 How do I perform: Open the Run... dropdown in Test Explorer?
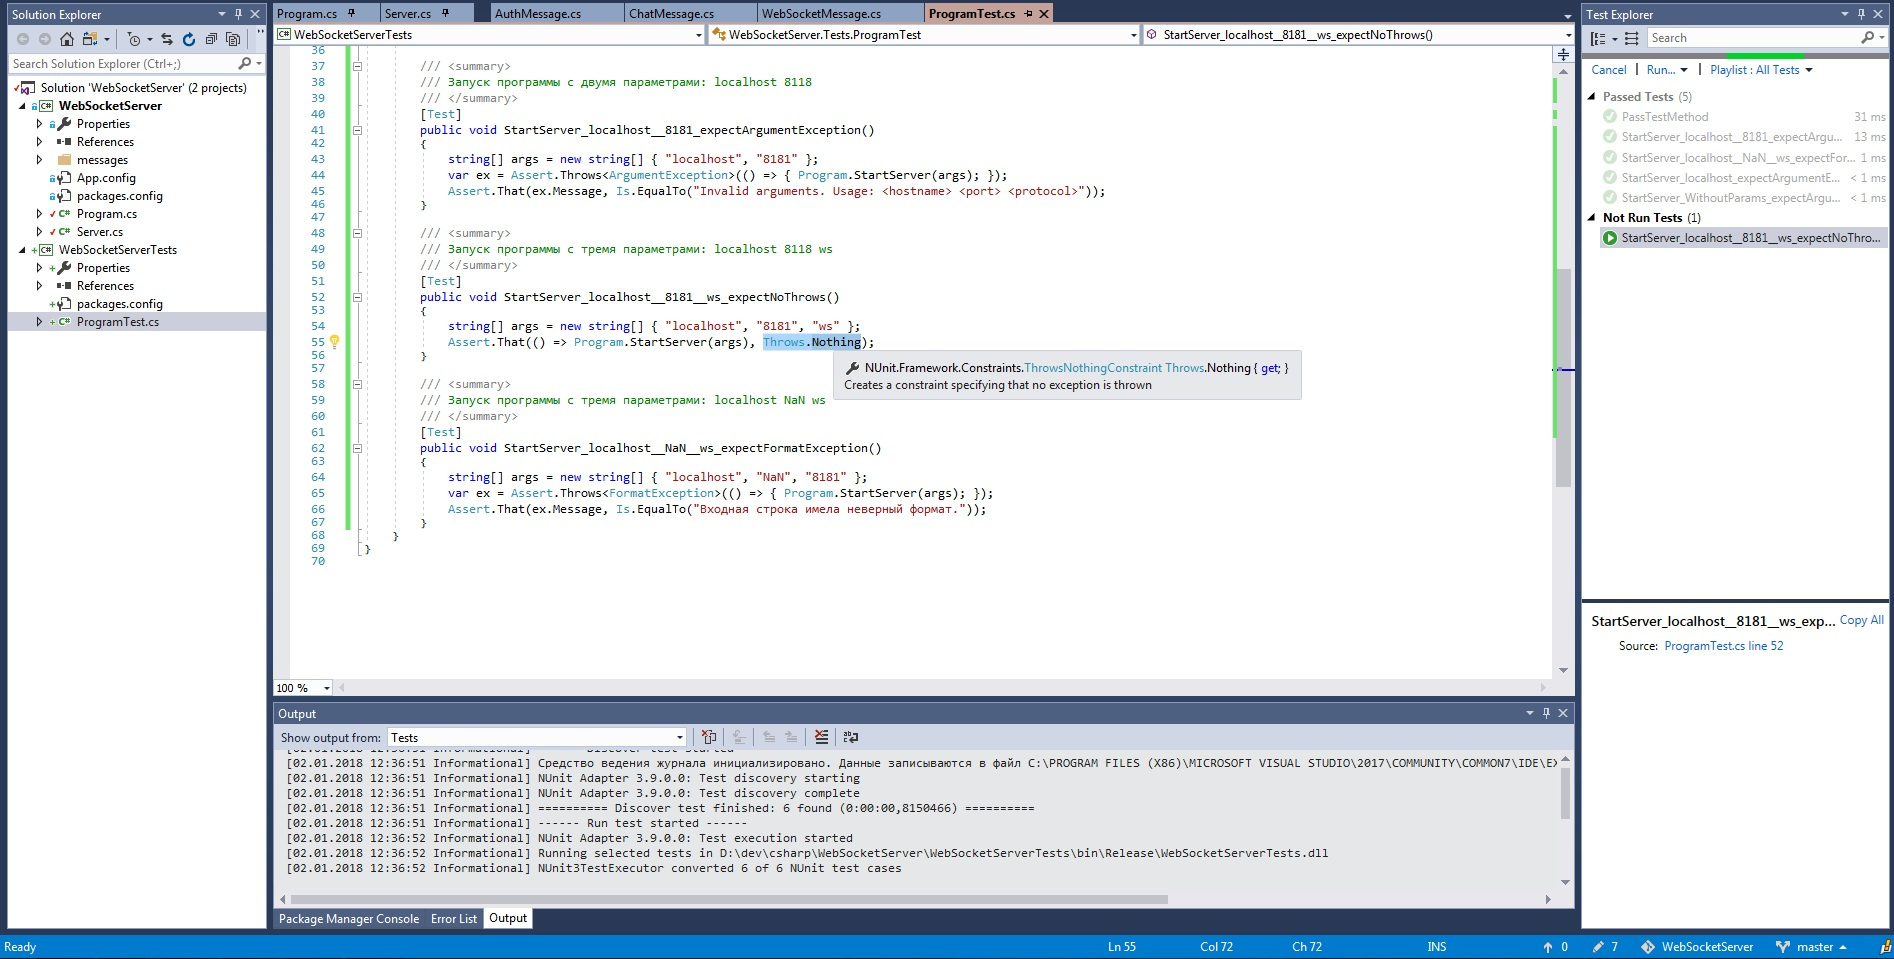[1666, 70]
